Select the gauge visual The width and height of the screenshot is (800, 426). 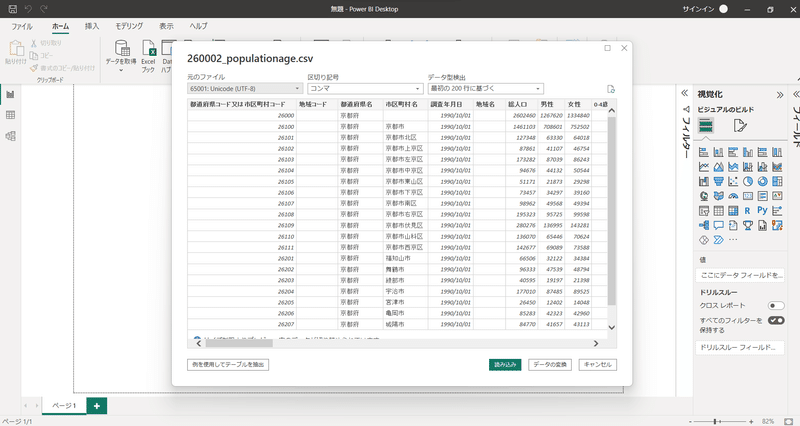733,196
